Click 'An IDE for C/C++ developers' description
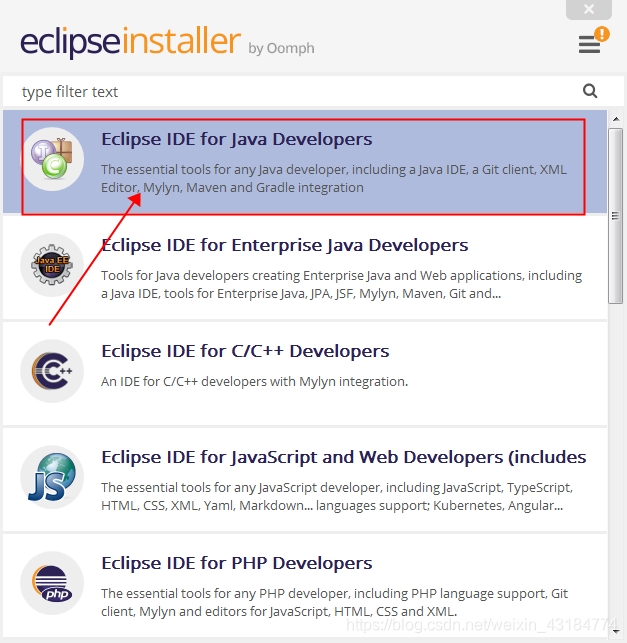This screenshot has width=627, height=643. tap(255, 381)
